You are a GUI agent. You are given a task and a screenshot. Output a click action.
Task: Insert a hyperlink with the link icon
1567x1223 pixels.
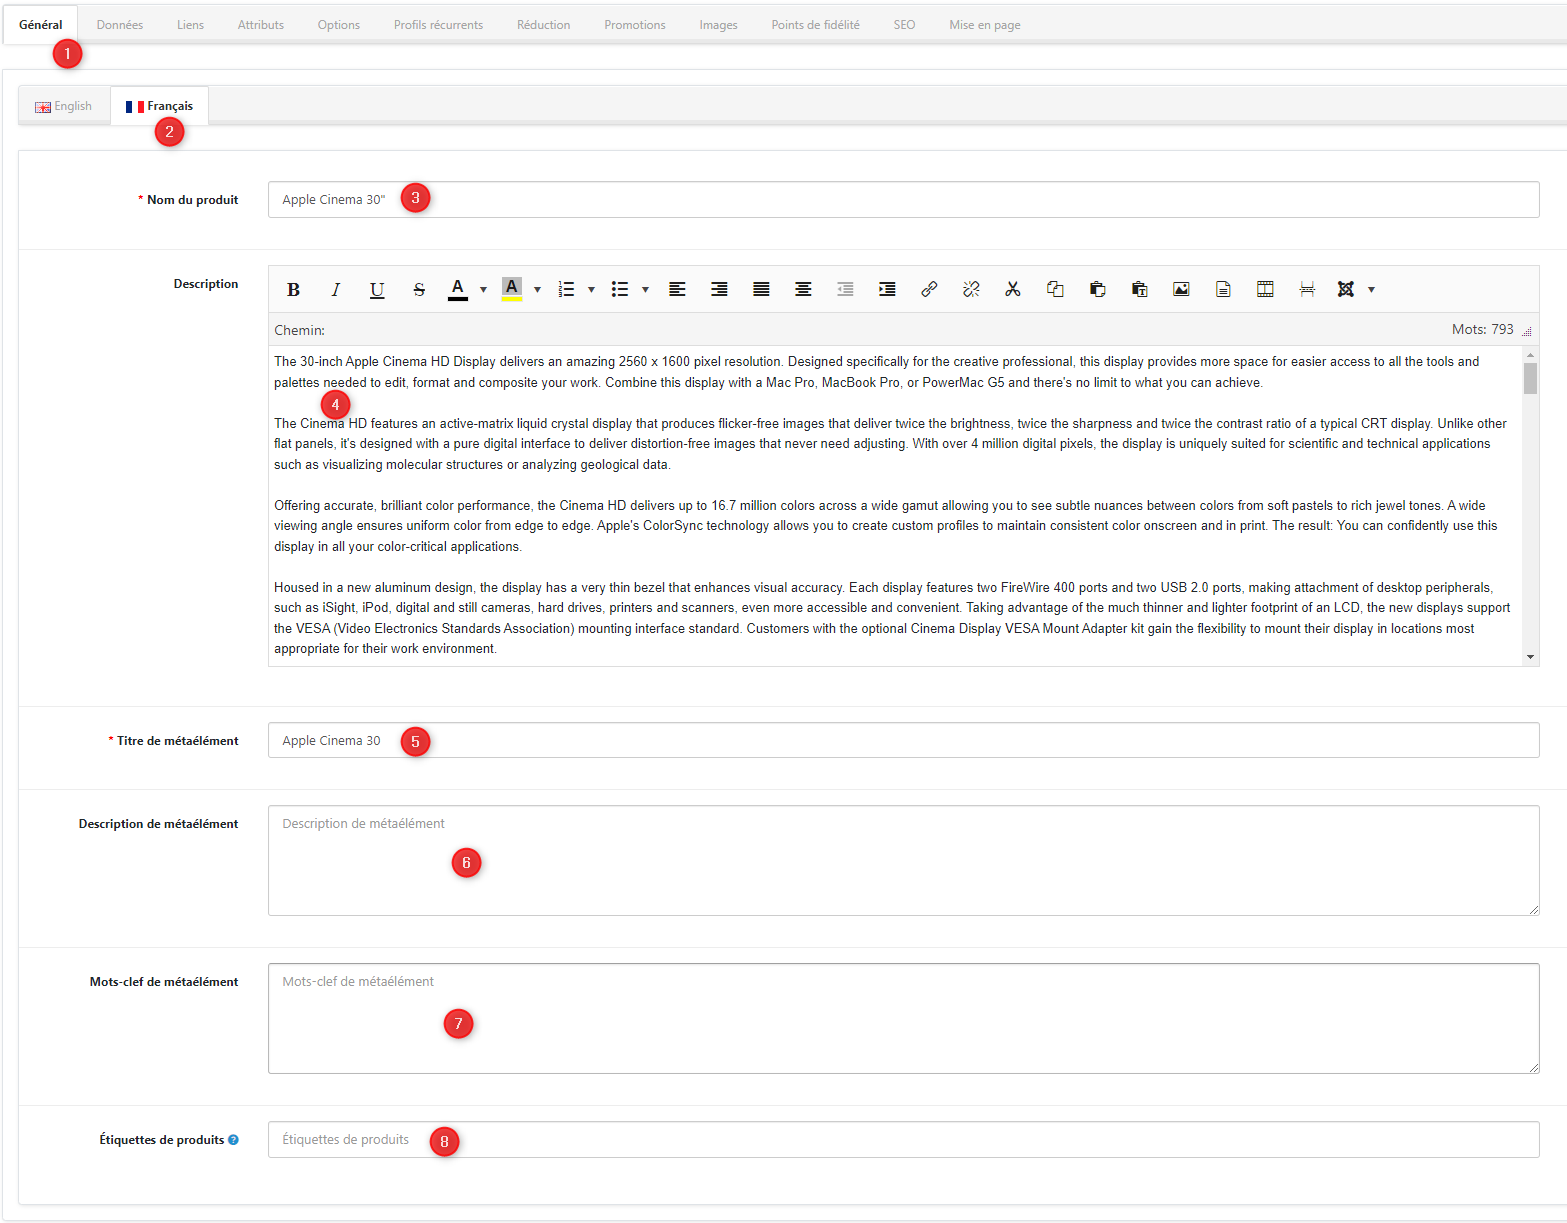(x=929, y=290)
